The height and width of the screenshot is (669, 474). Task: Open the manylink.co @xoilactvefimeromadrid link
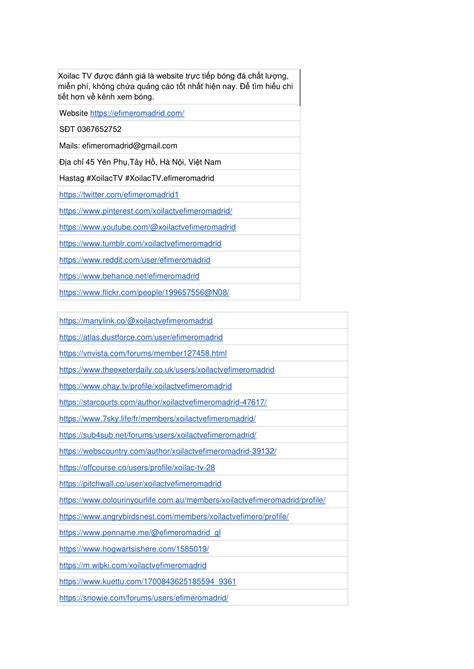(x=136, y=321)
